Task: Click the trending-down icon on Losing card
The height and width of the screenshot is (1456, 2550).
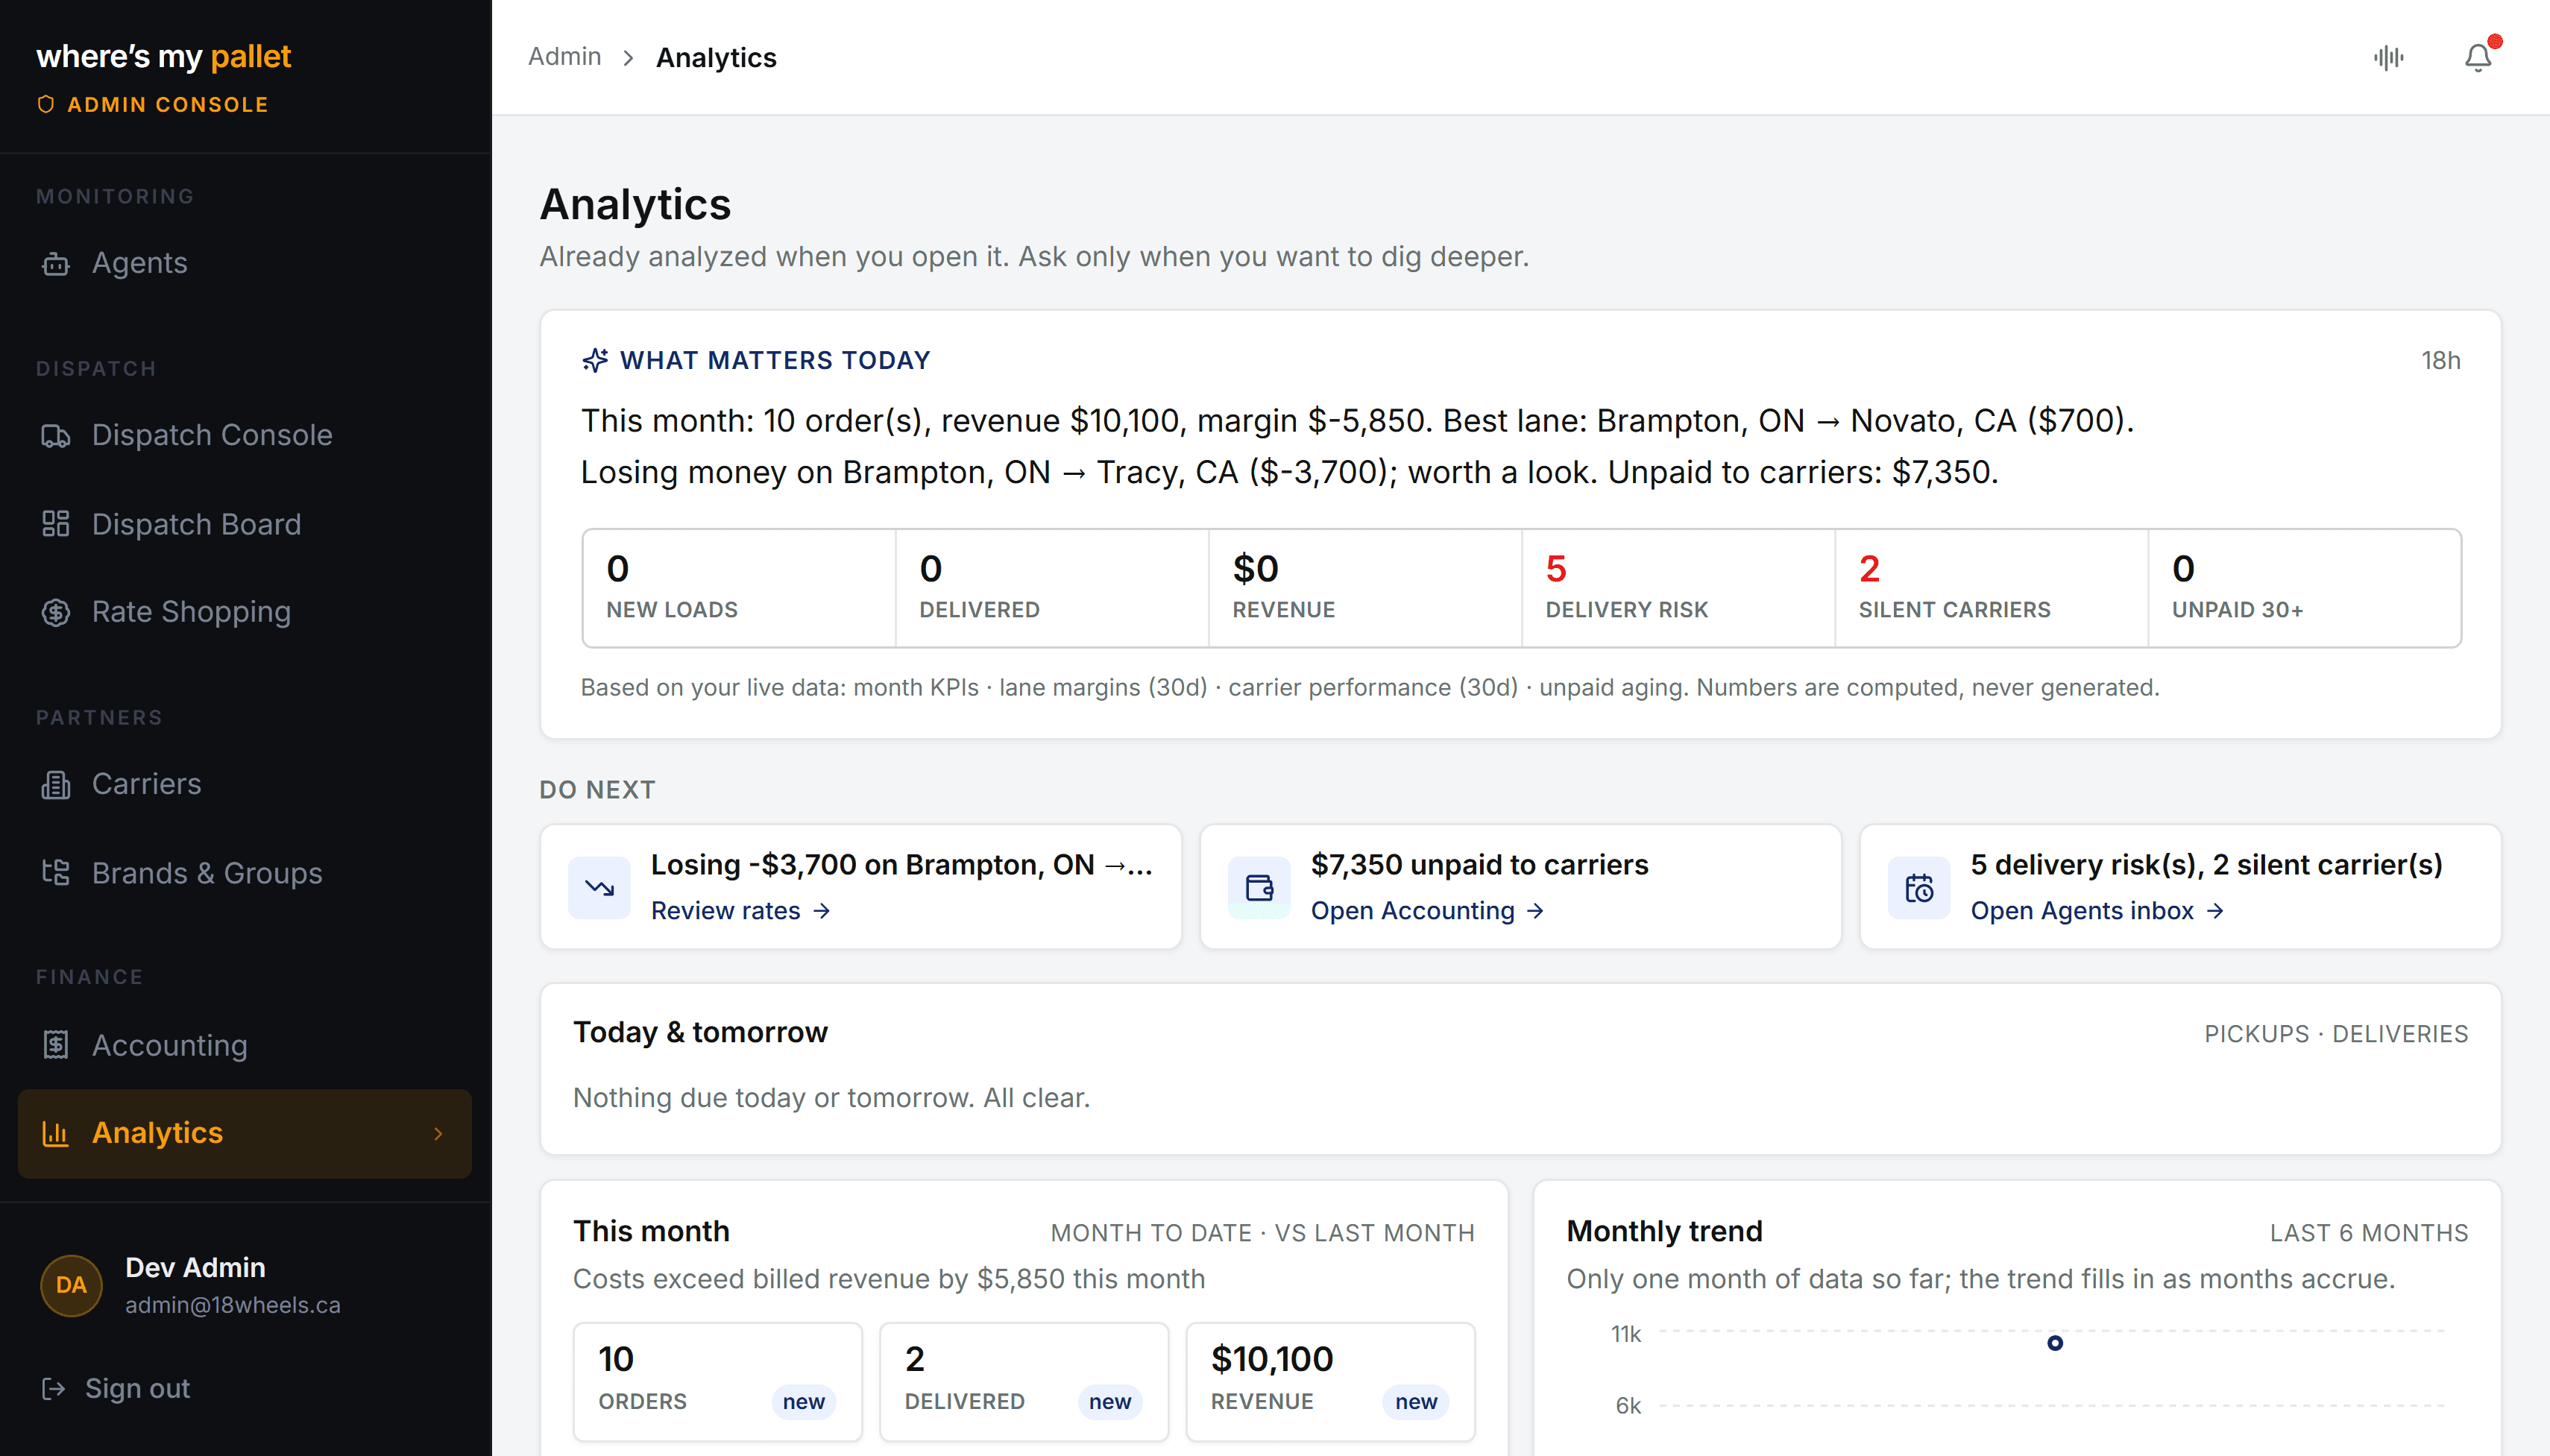Action: [599, 888]
